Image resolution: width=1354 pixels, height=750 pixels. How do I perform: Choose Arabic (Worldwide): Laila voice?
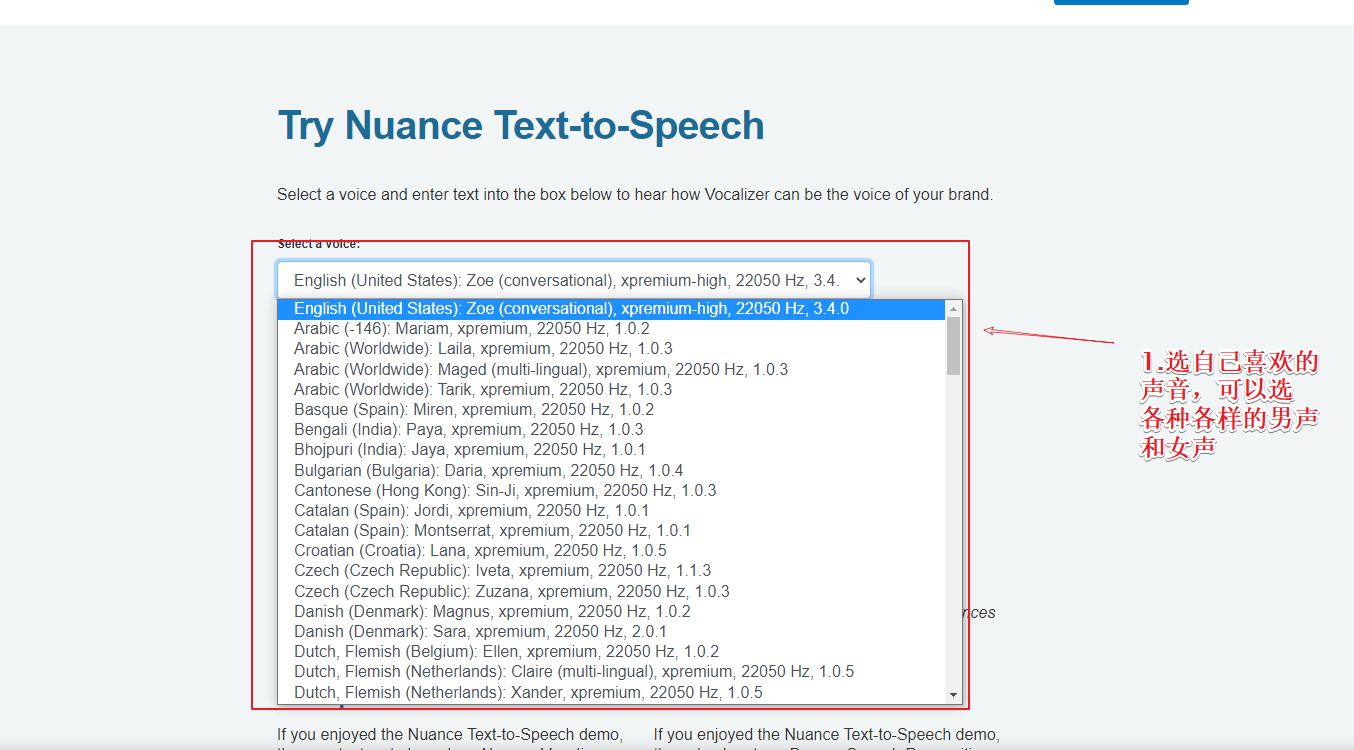click(x=611, y=349)
